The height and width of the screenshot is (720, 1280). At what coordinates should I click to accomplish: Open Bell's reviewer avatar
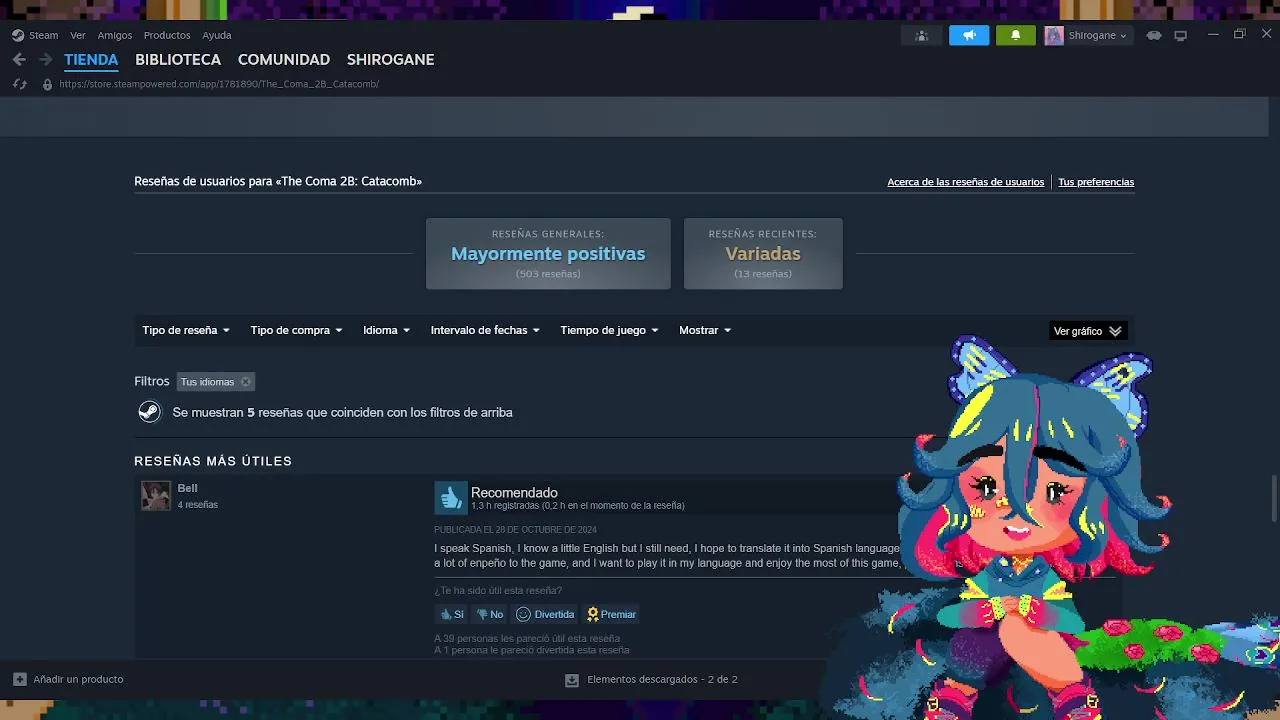click(x=156, y=496)
